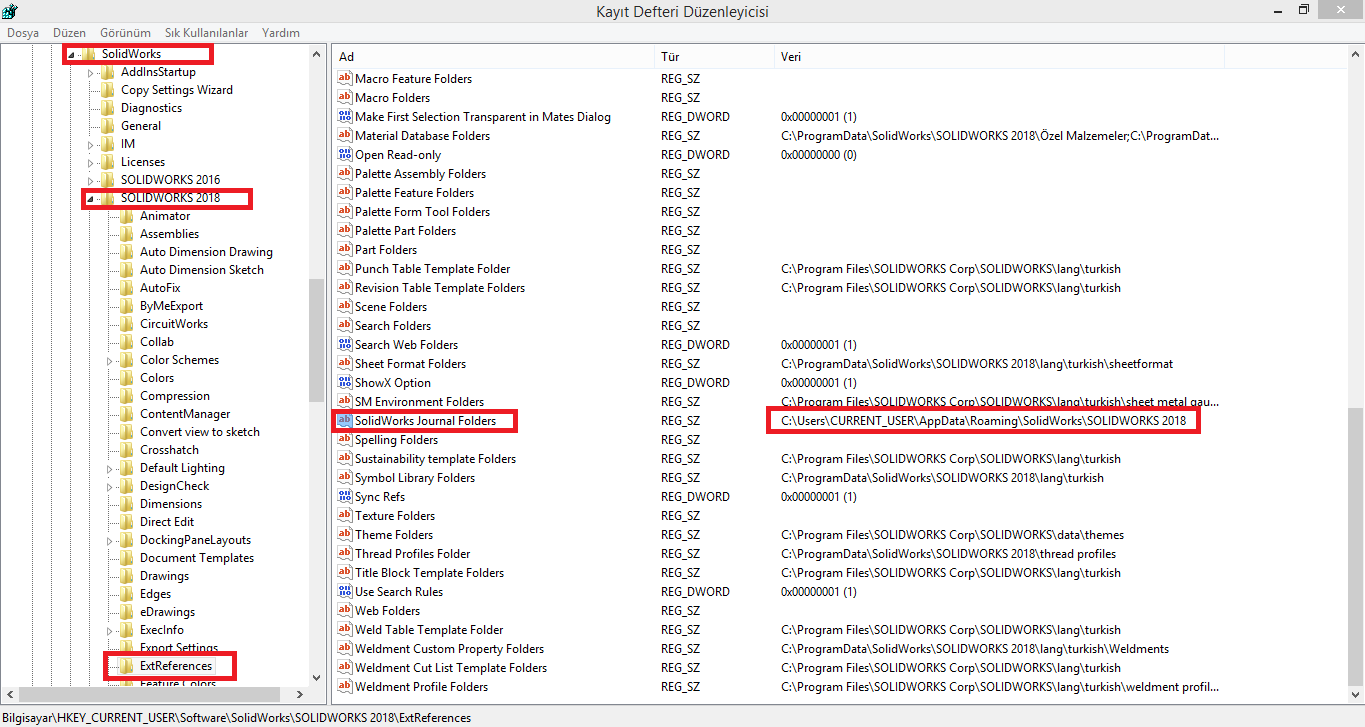Select the ByMeExport key
The height and width of the screenshot is (727, 1365).
[171, 306]
